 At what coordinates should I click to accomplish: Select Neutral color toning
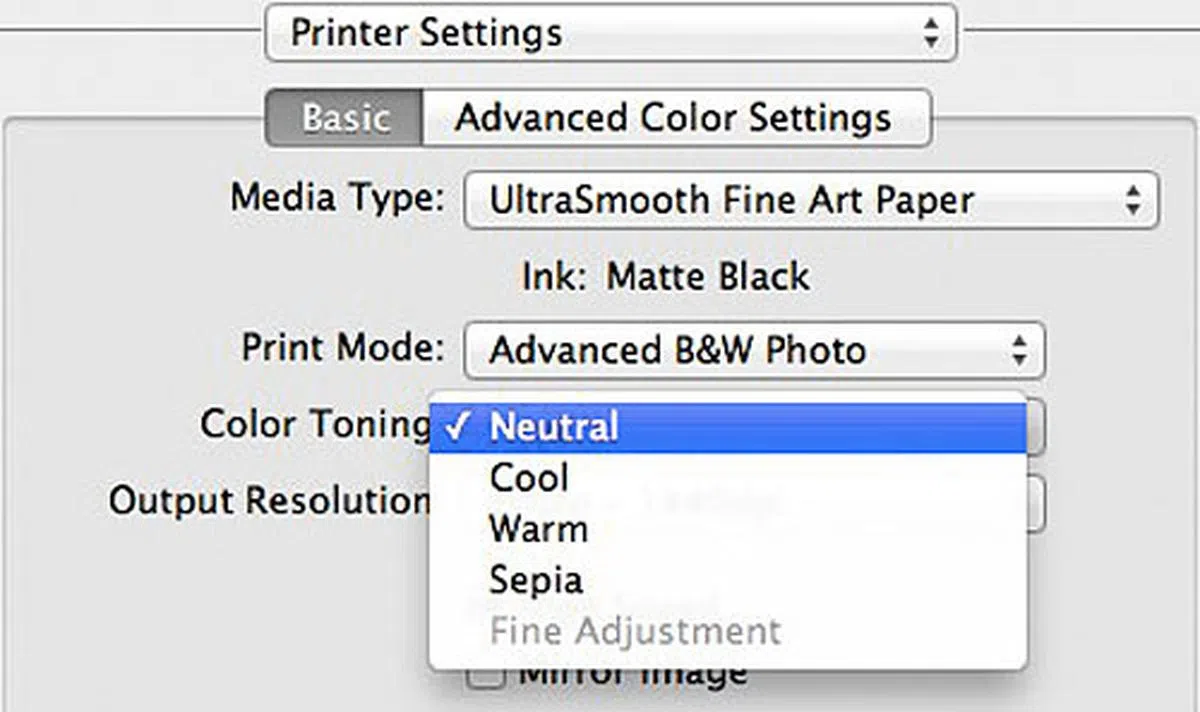553,428
